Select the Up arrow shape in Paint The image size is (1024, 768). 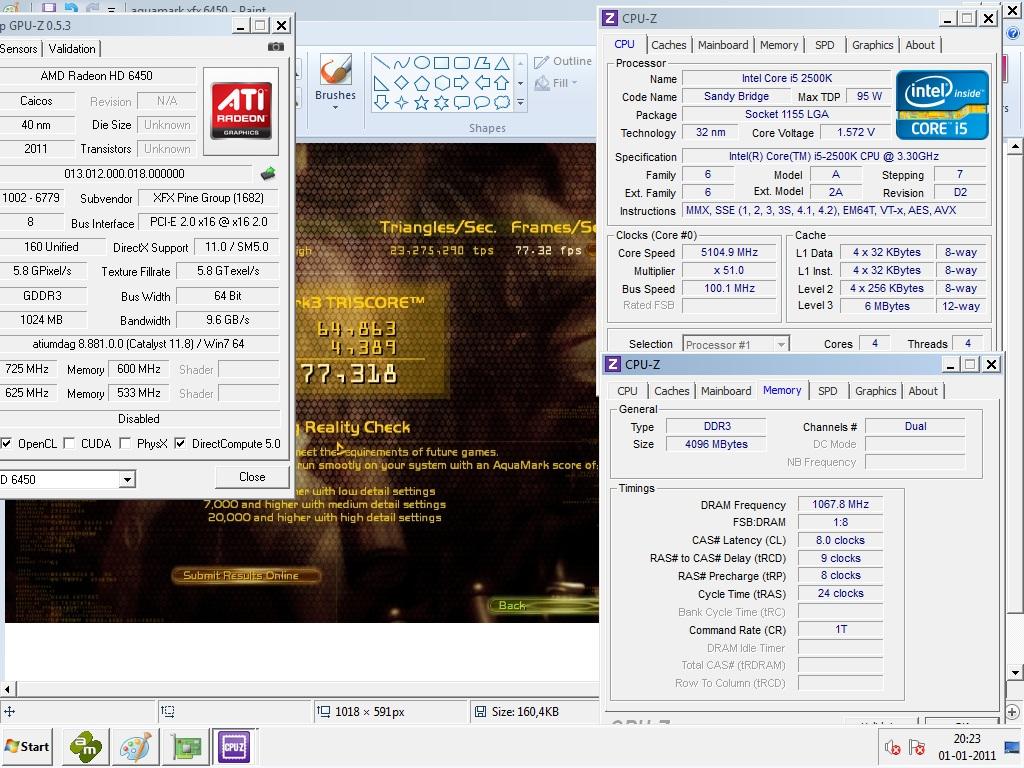point(502,83)
